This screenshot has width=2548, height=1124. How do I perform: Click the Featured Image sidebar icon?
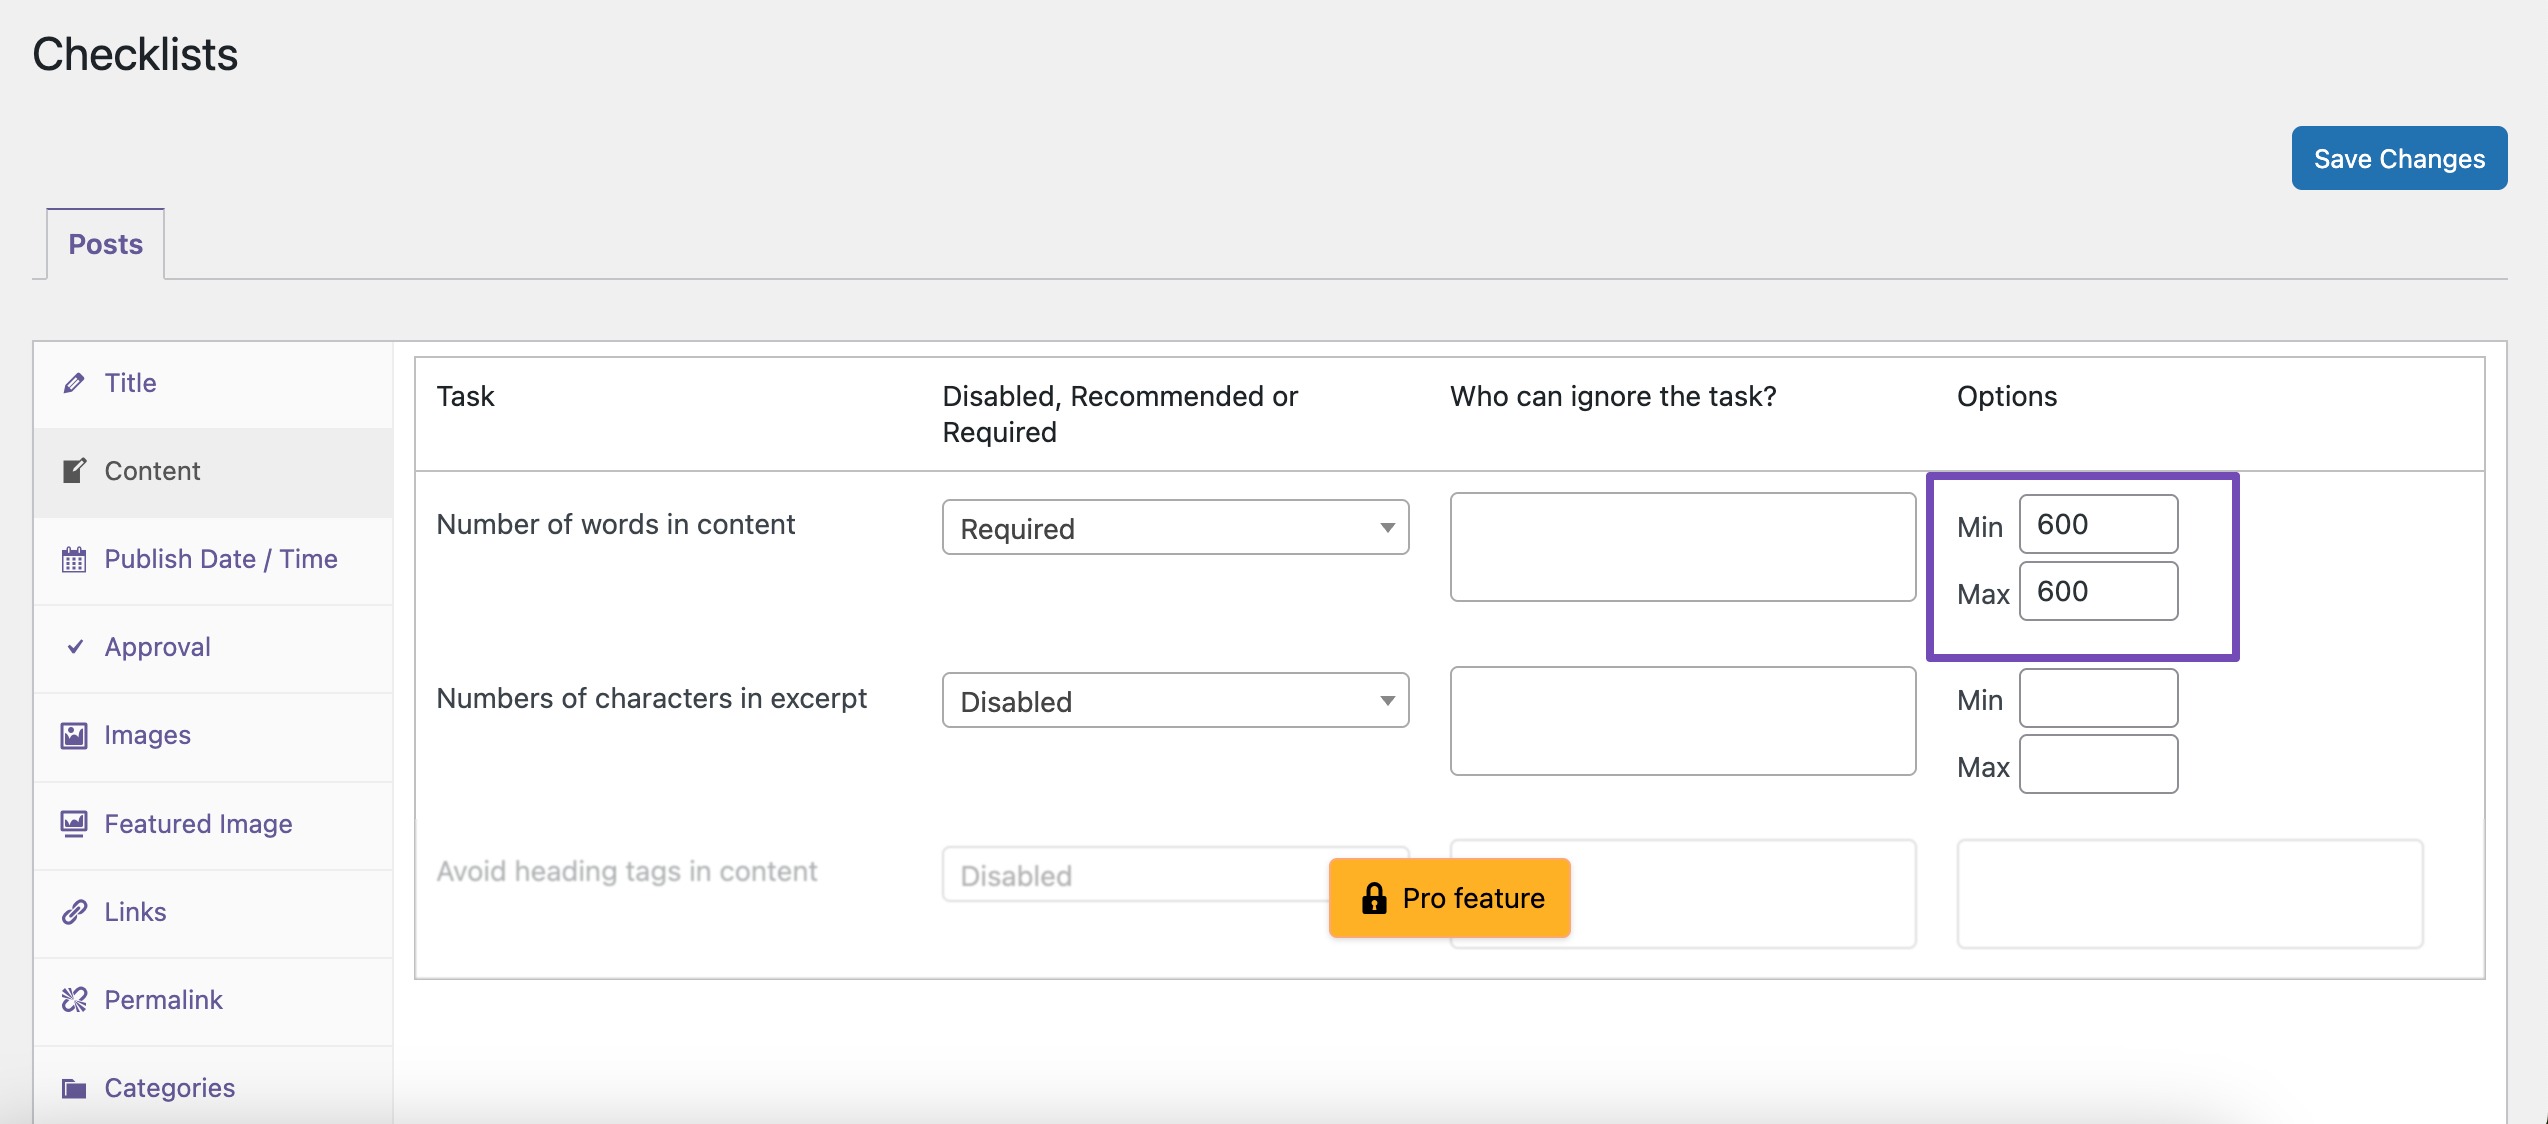tap(74, 824)
